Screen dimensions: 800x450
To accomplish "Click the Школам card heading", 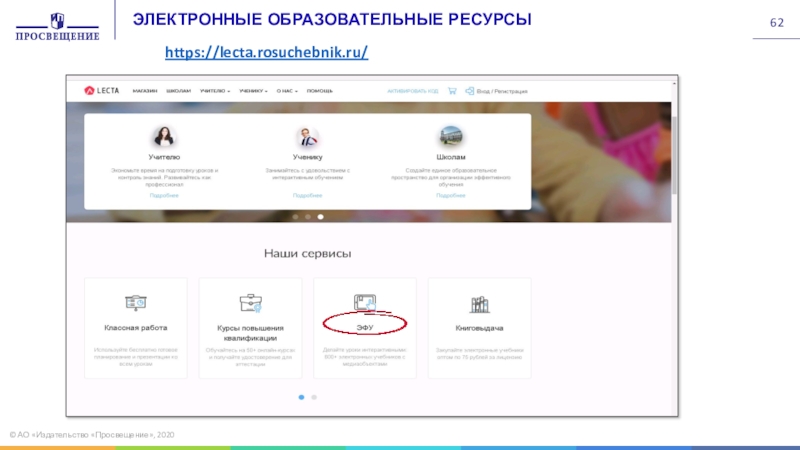I will (x=451, y=157).
